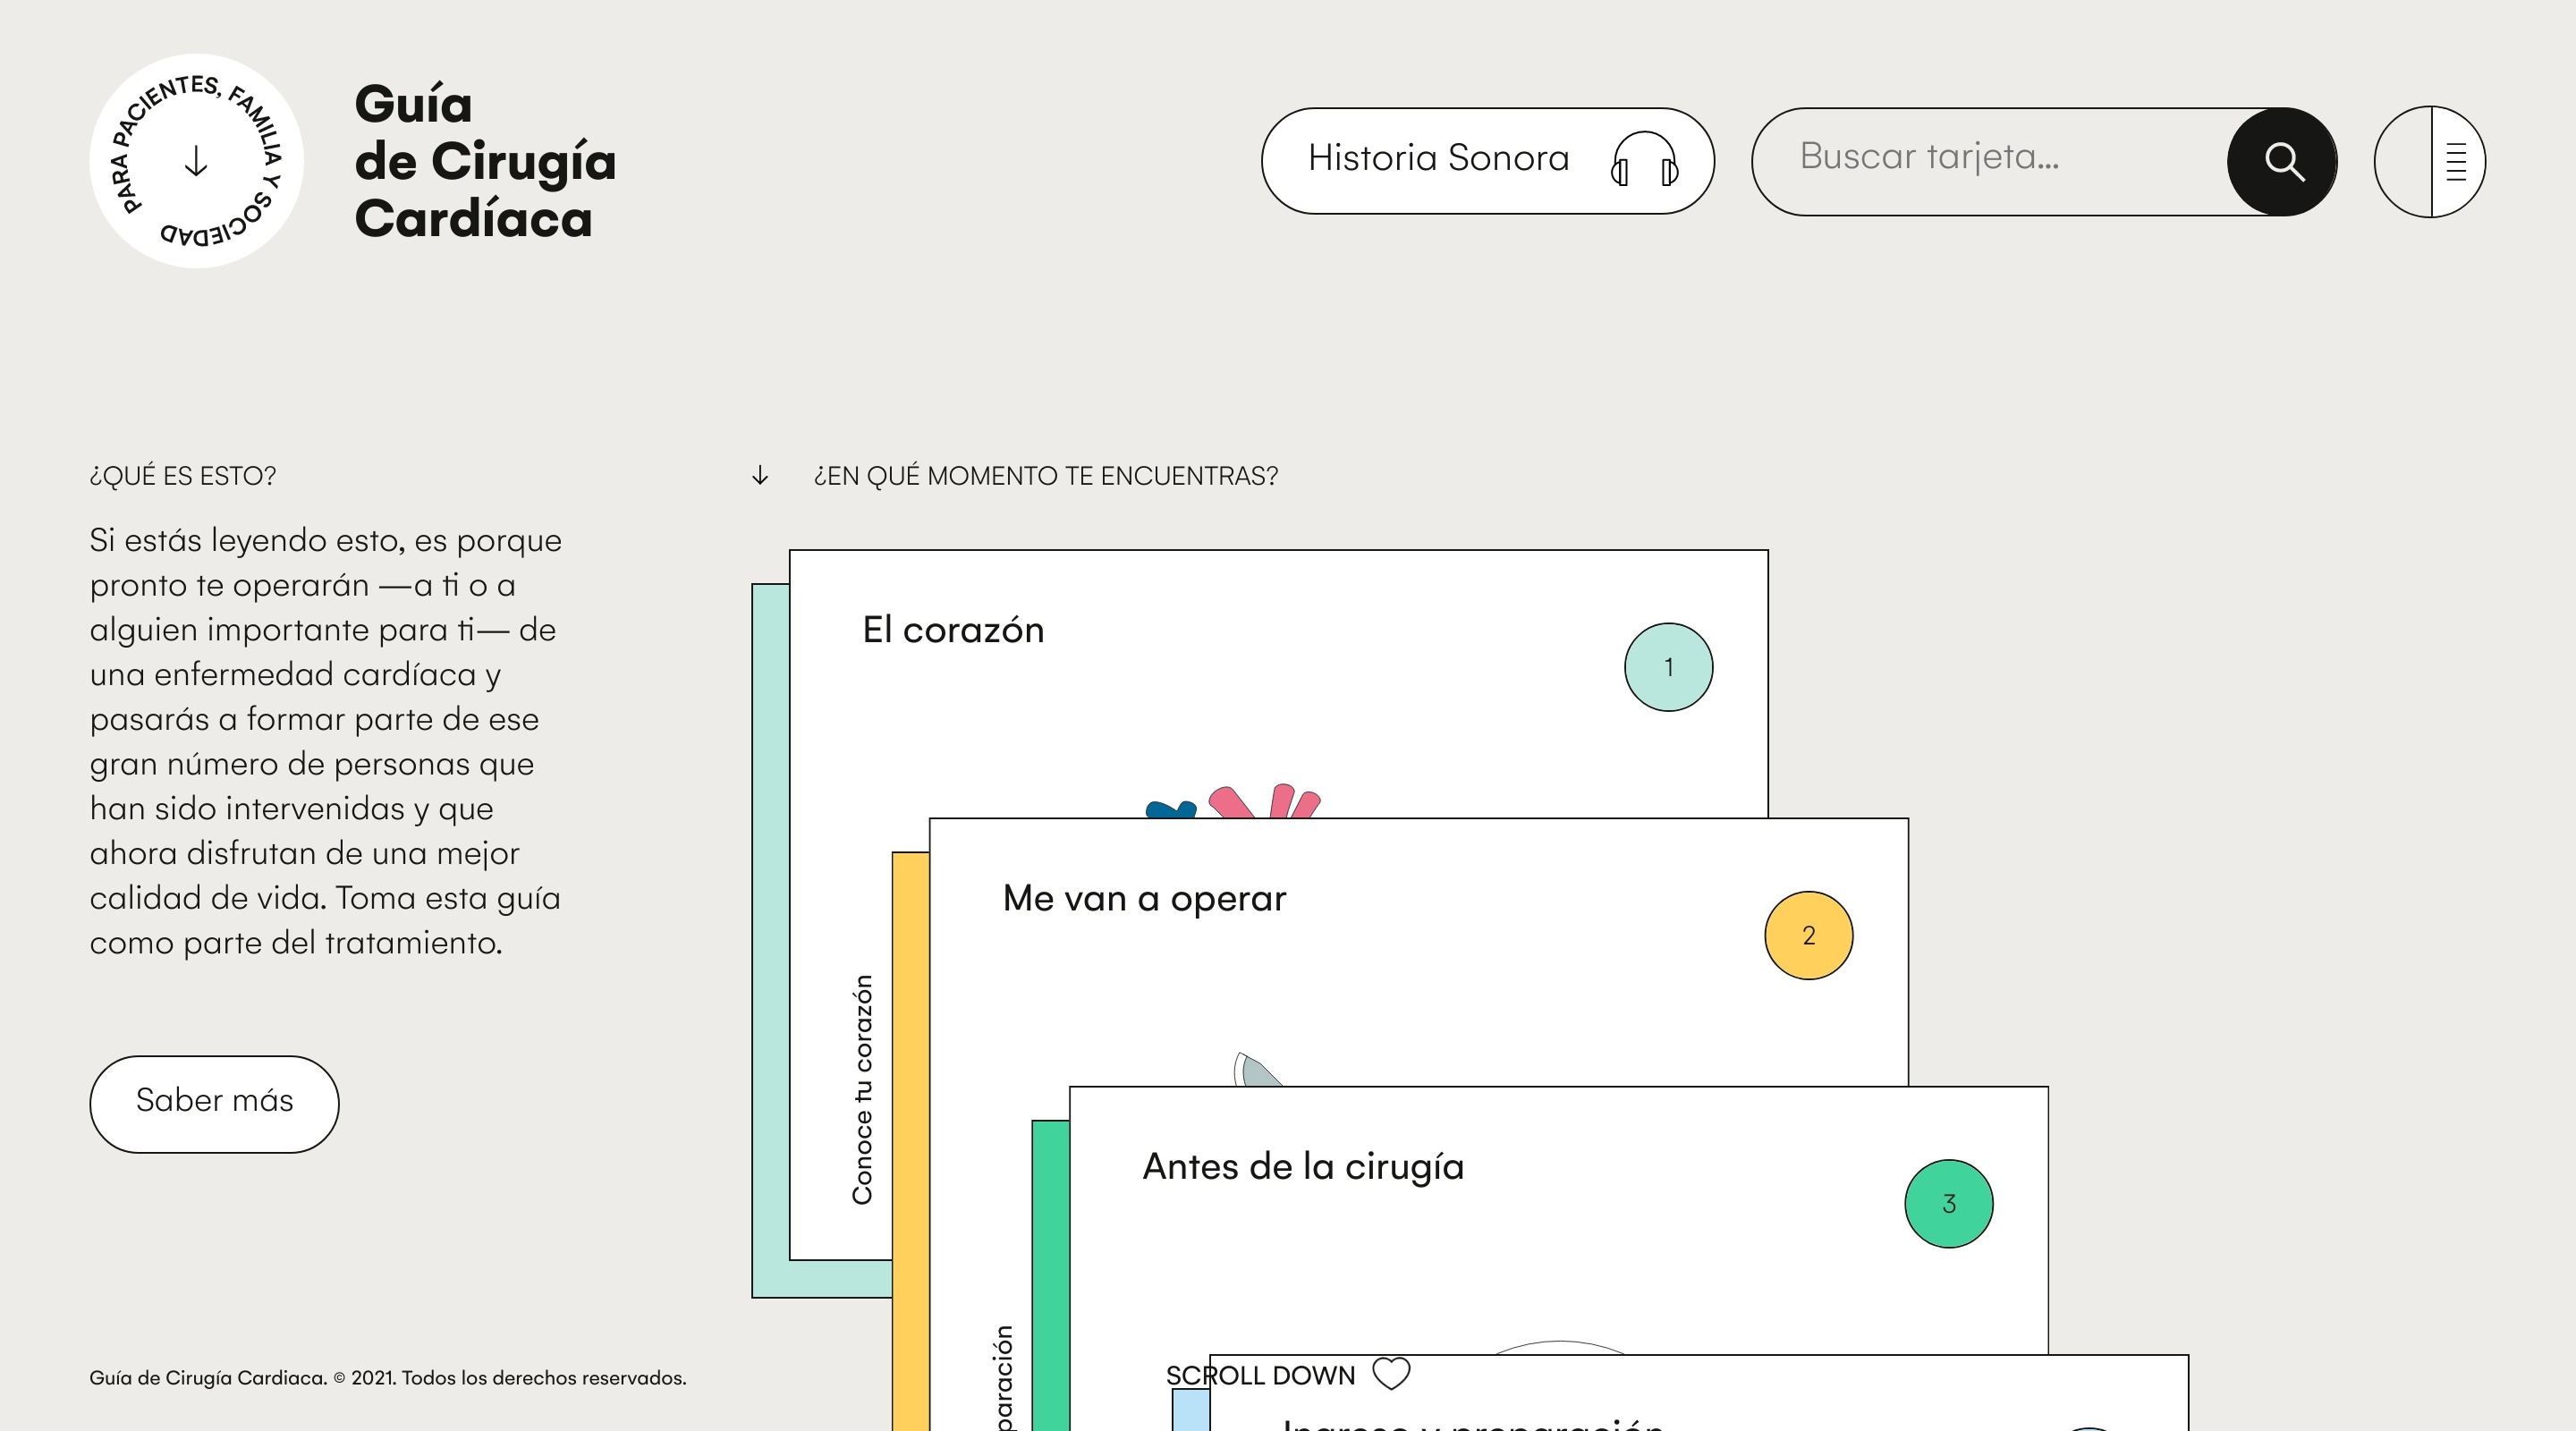Click the heart icon beside SCROLL DOWN
The image size is (2576, 1431).
point(1390,1373)
